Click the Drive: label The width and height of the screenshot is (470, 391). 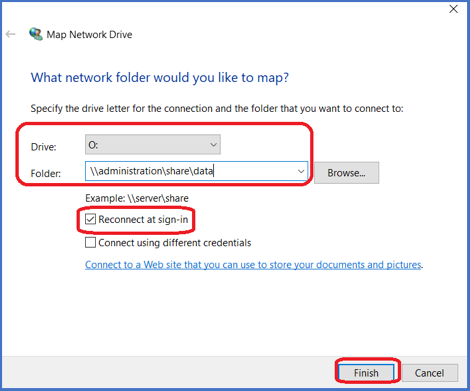coord(44,147)
